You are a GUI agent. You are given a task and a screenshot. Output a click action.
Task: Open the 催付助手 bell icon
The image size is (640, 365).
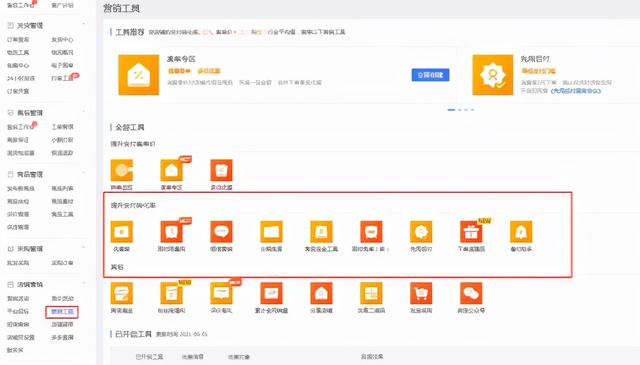[x=521, y=232]
